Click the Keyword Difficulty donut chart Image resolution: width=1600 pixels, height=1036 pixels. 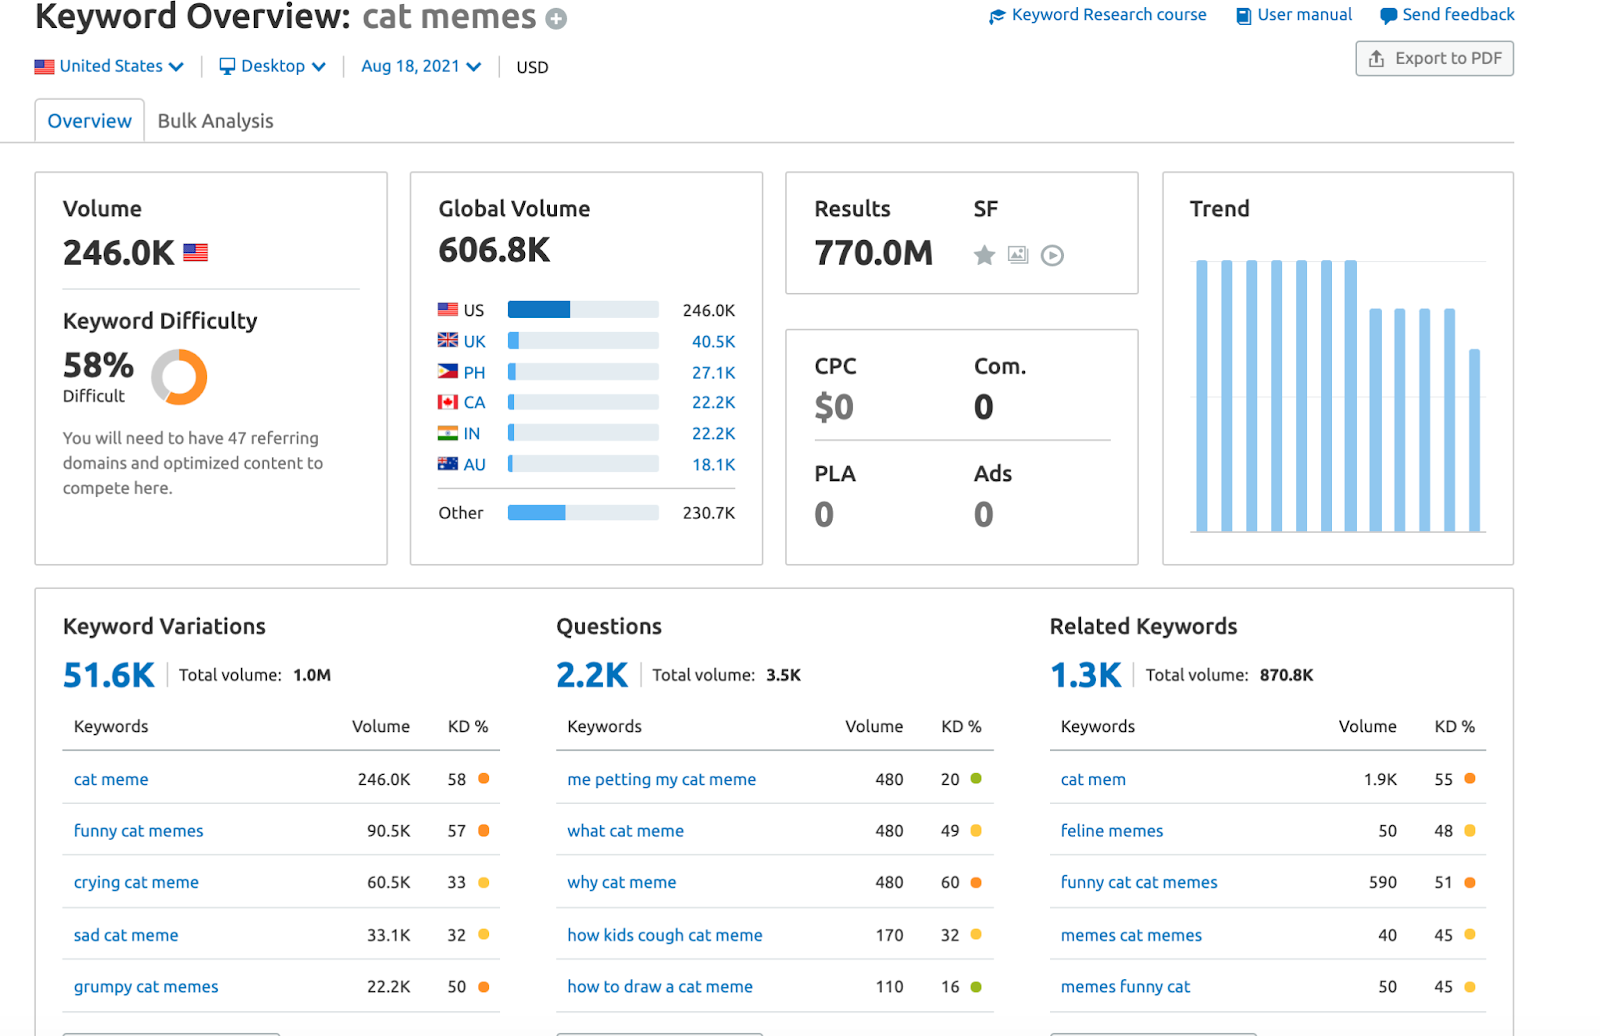point(179,377)
